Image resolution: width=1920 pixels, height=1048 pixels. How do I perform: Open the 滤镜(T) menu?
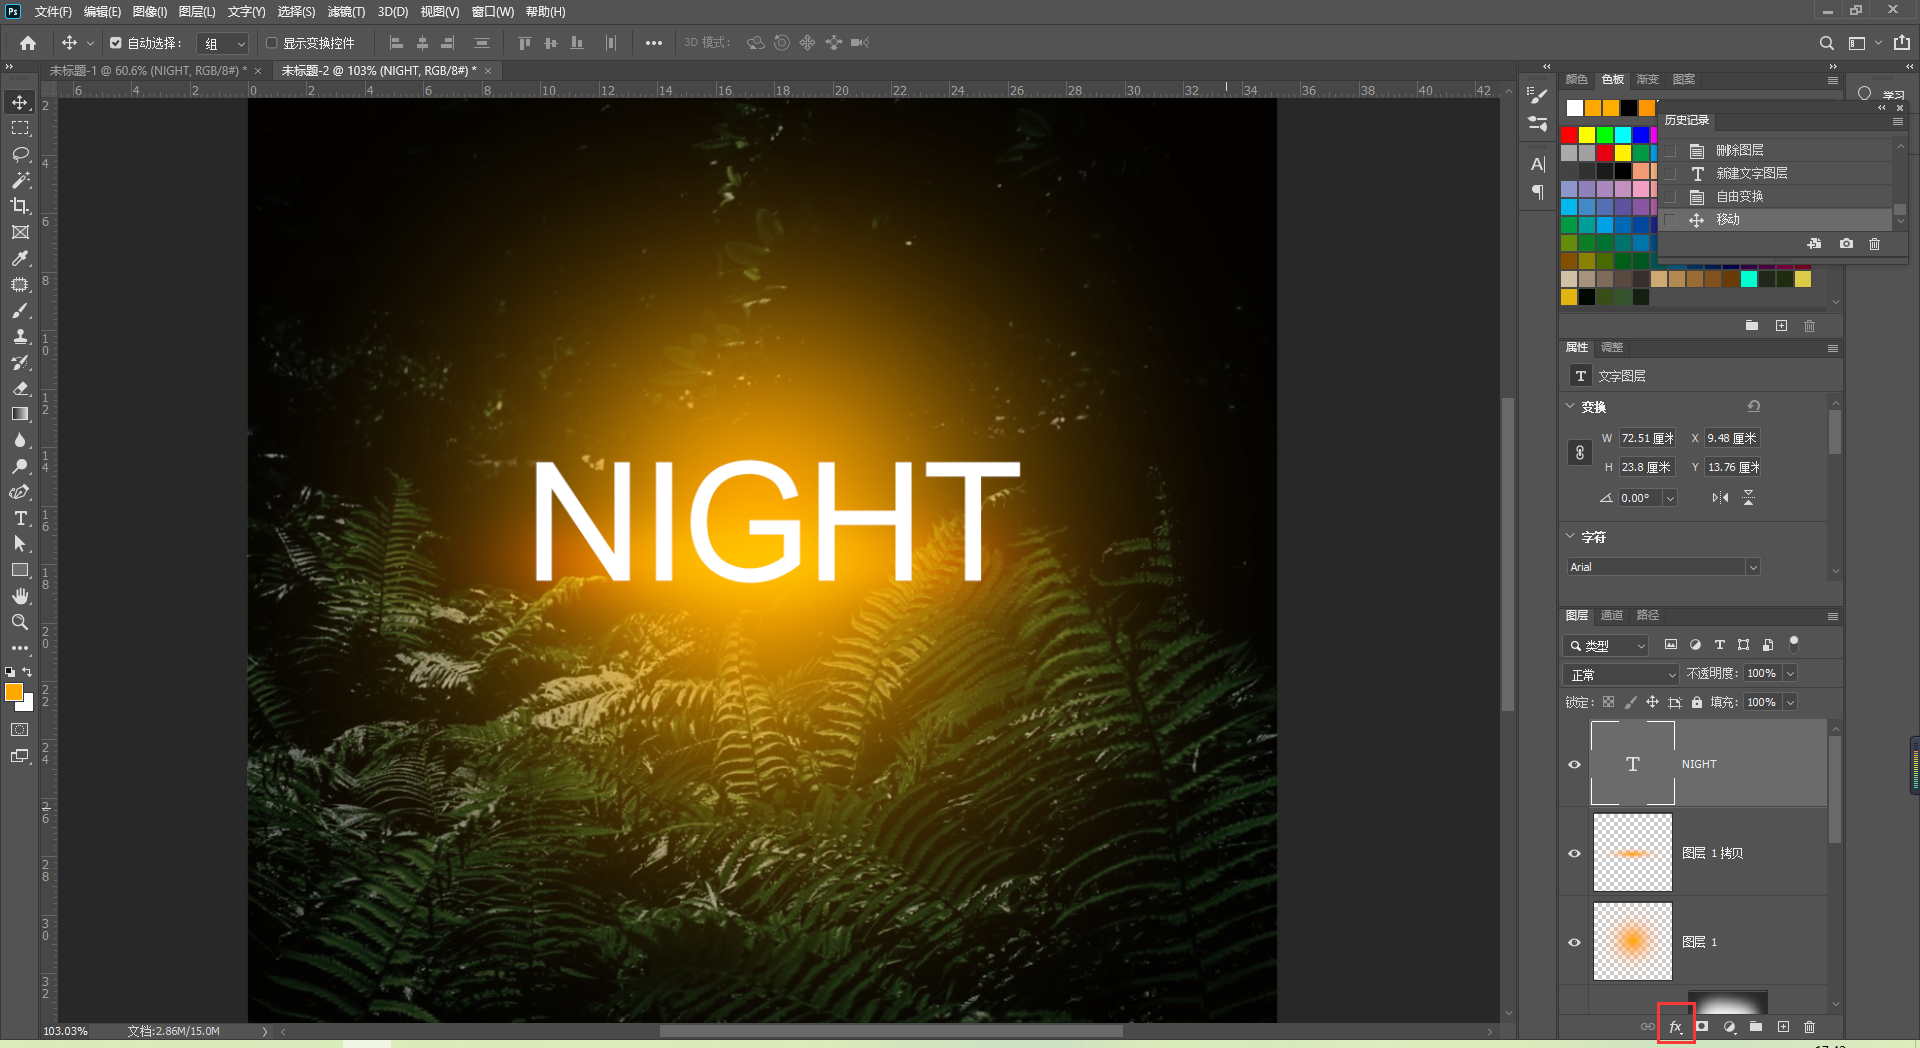346,12
